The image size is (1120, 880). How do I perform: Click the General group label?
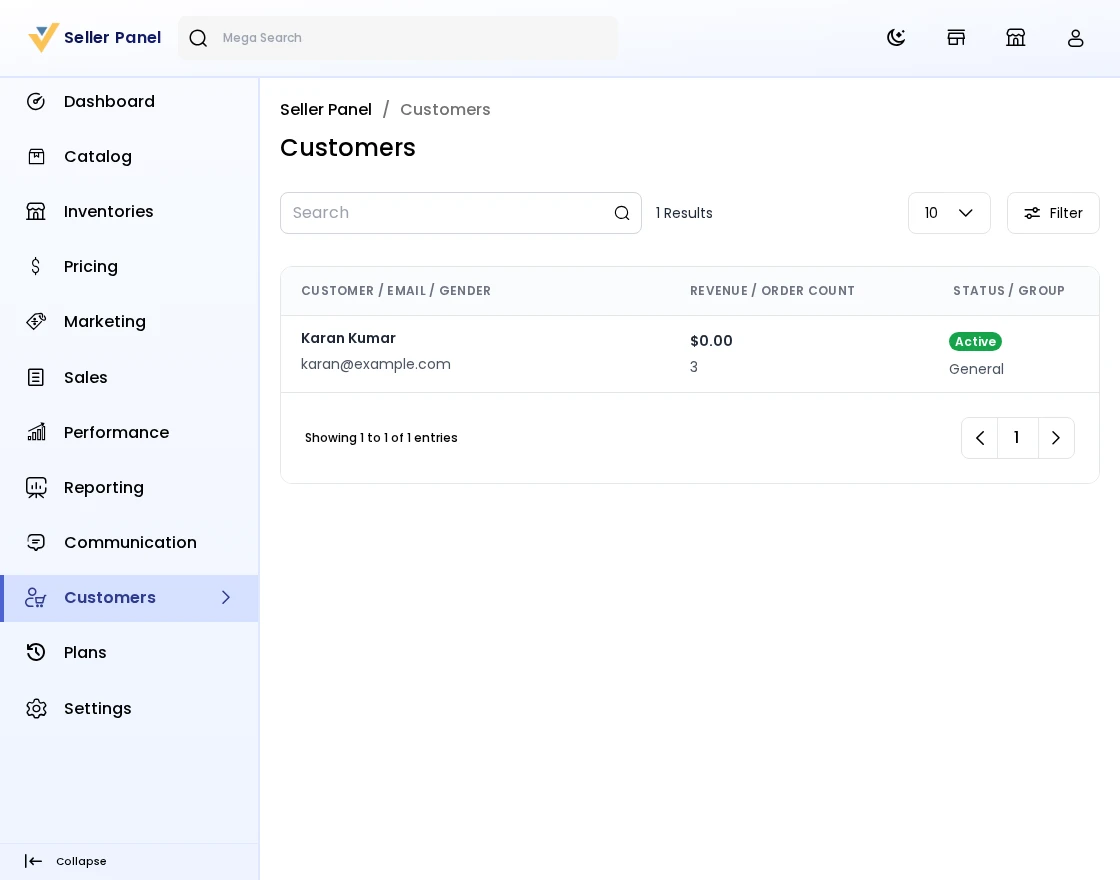[x=976, y=369]
